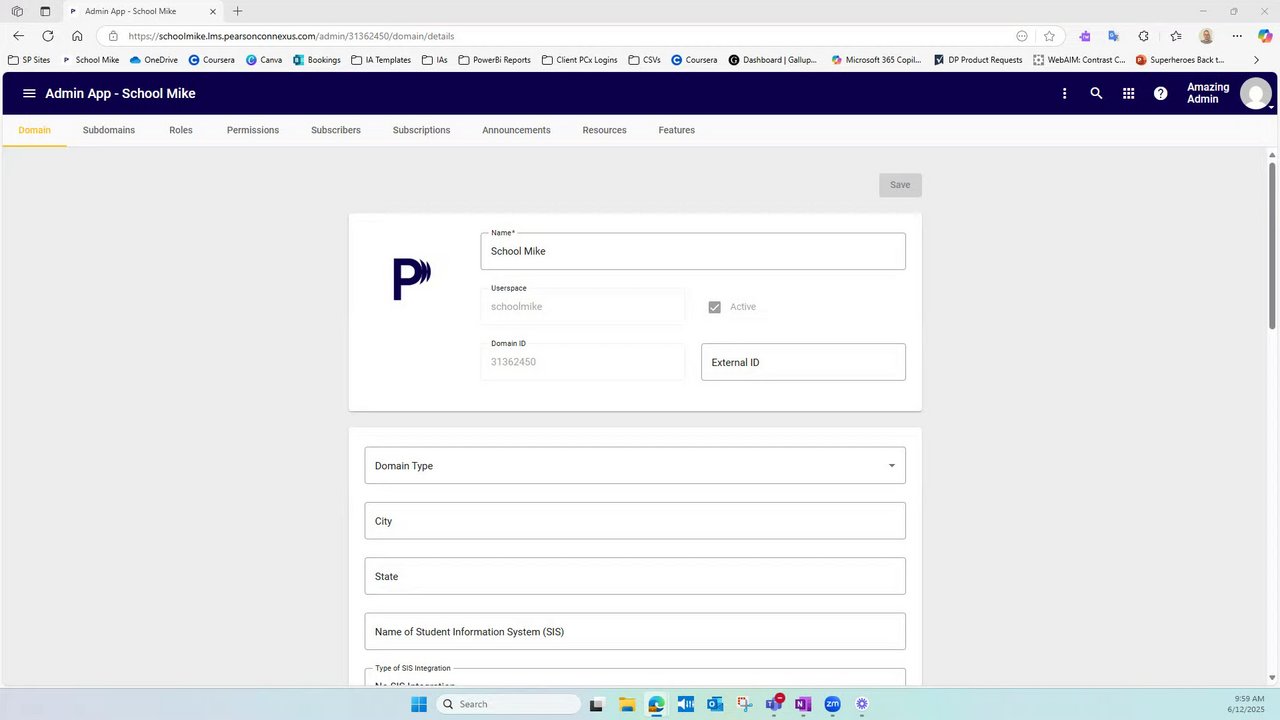Open the Microsoft 365 Copilot bookmark
The height and width of the screenshot is (720, 1280).
point(875,60)
